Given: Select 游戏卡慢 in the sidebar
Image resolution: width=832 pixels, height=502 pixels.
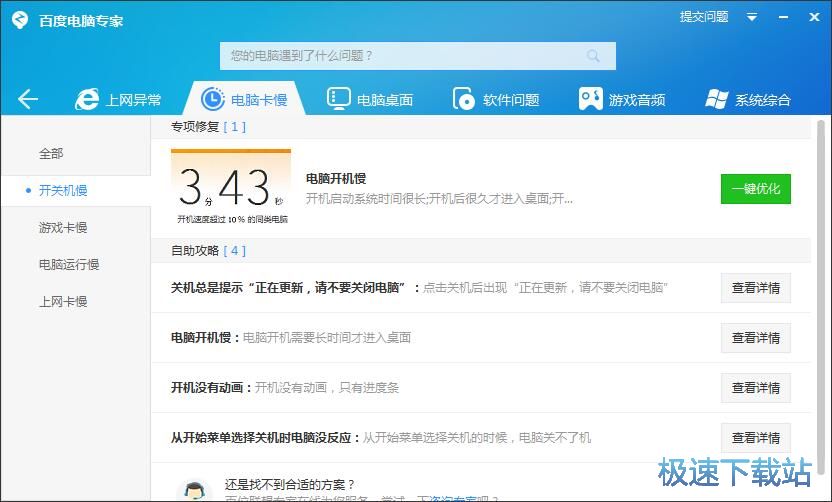Looking at the screenshot, I should [63, 228].
